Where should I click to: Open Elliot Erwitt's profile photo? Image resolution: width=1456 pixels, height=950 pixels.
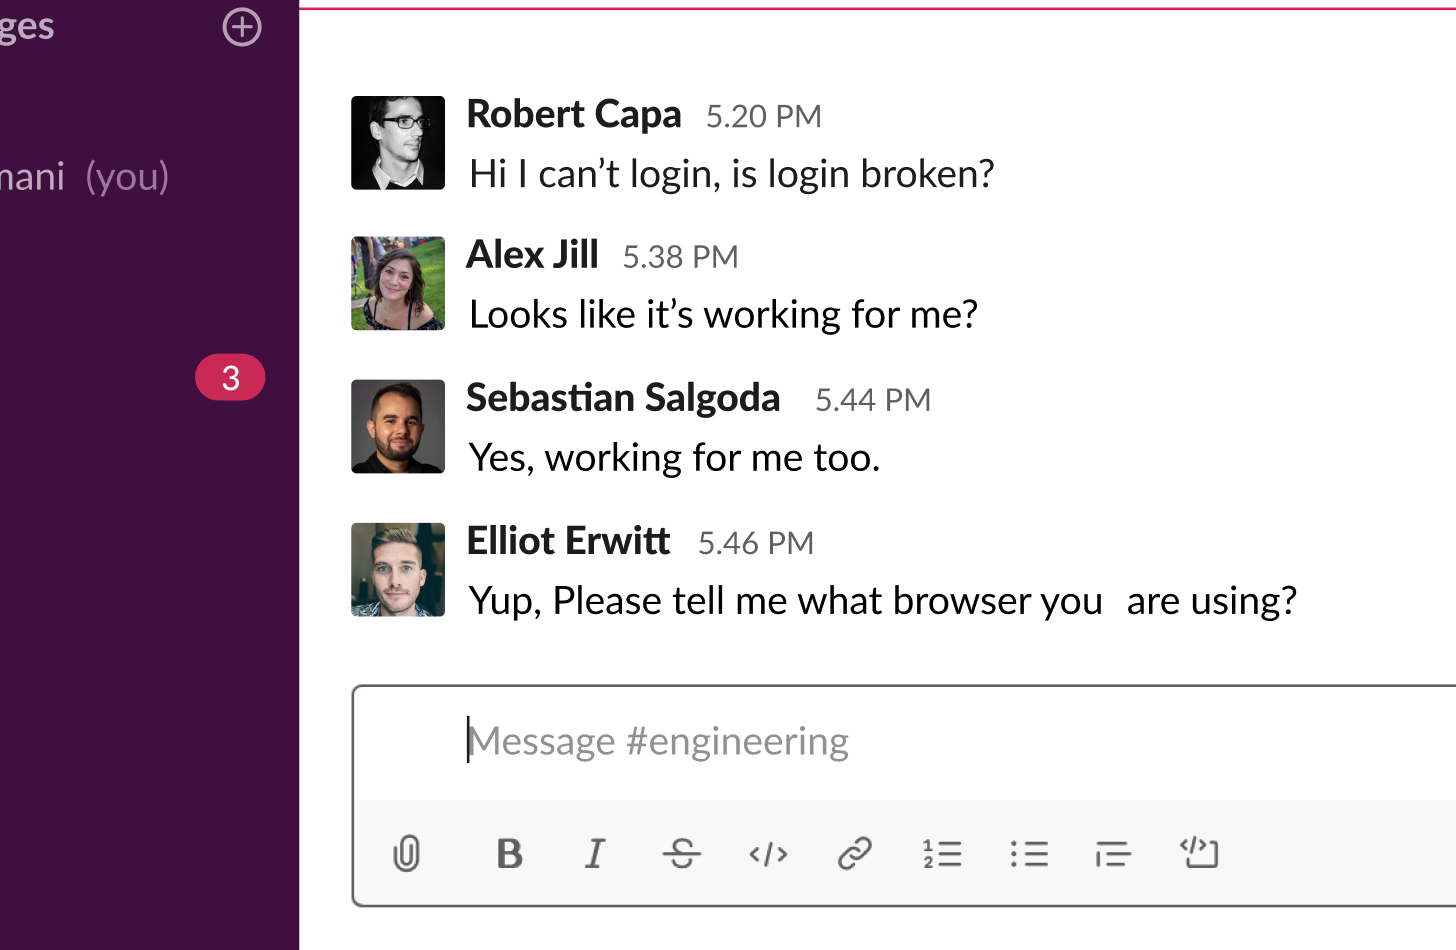coord(398,570)
